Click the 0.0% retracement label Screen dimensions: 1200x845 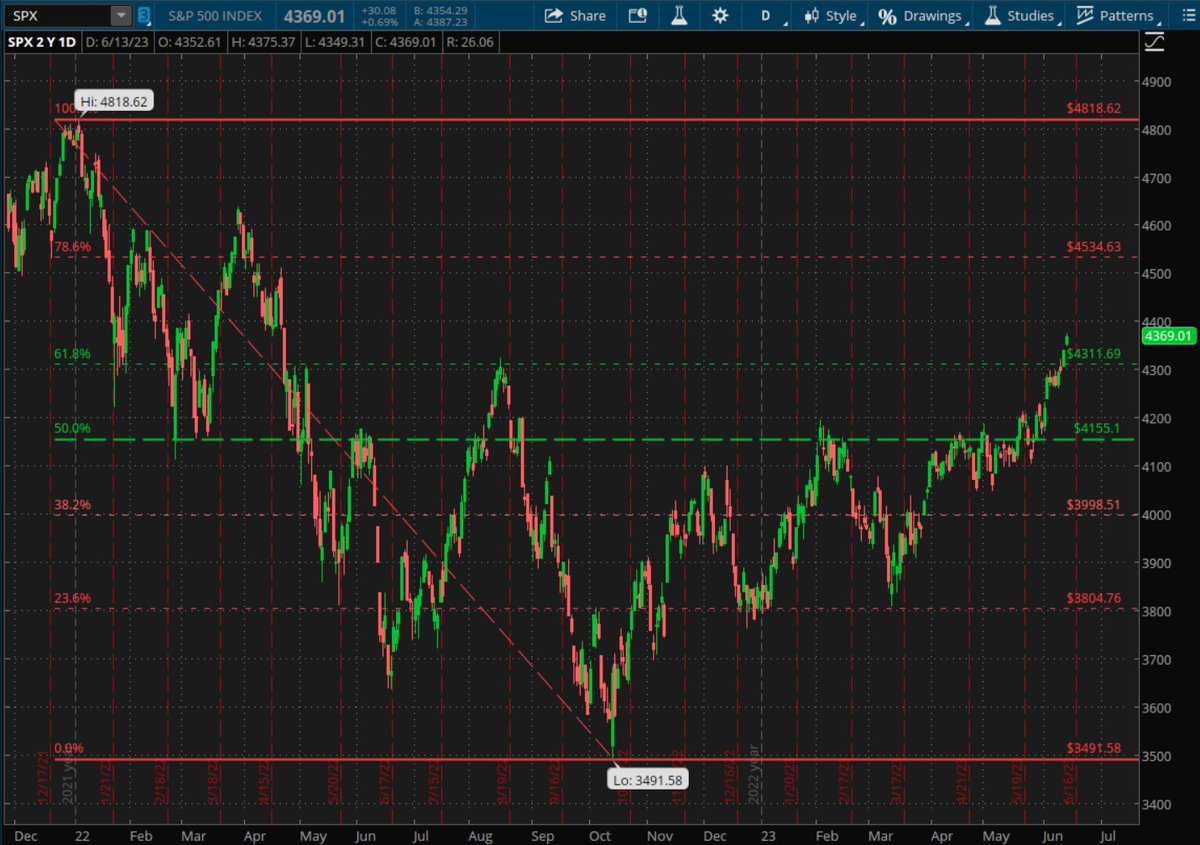click(69, 748)
